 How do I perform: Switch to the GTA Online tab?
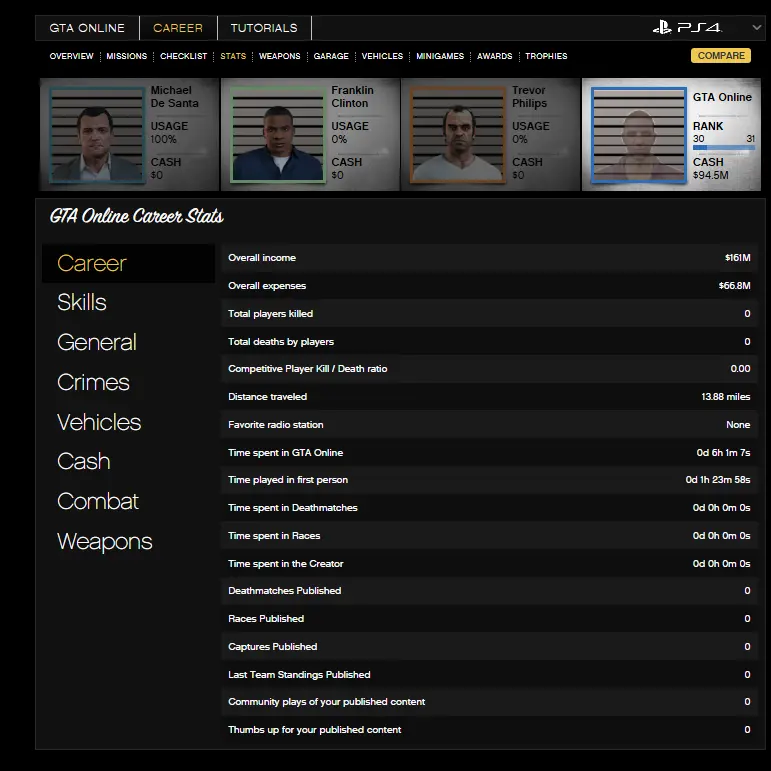87,28
